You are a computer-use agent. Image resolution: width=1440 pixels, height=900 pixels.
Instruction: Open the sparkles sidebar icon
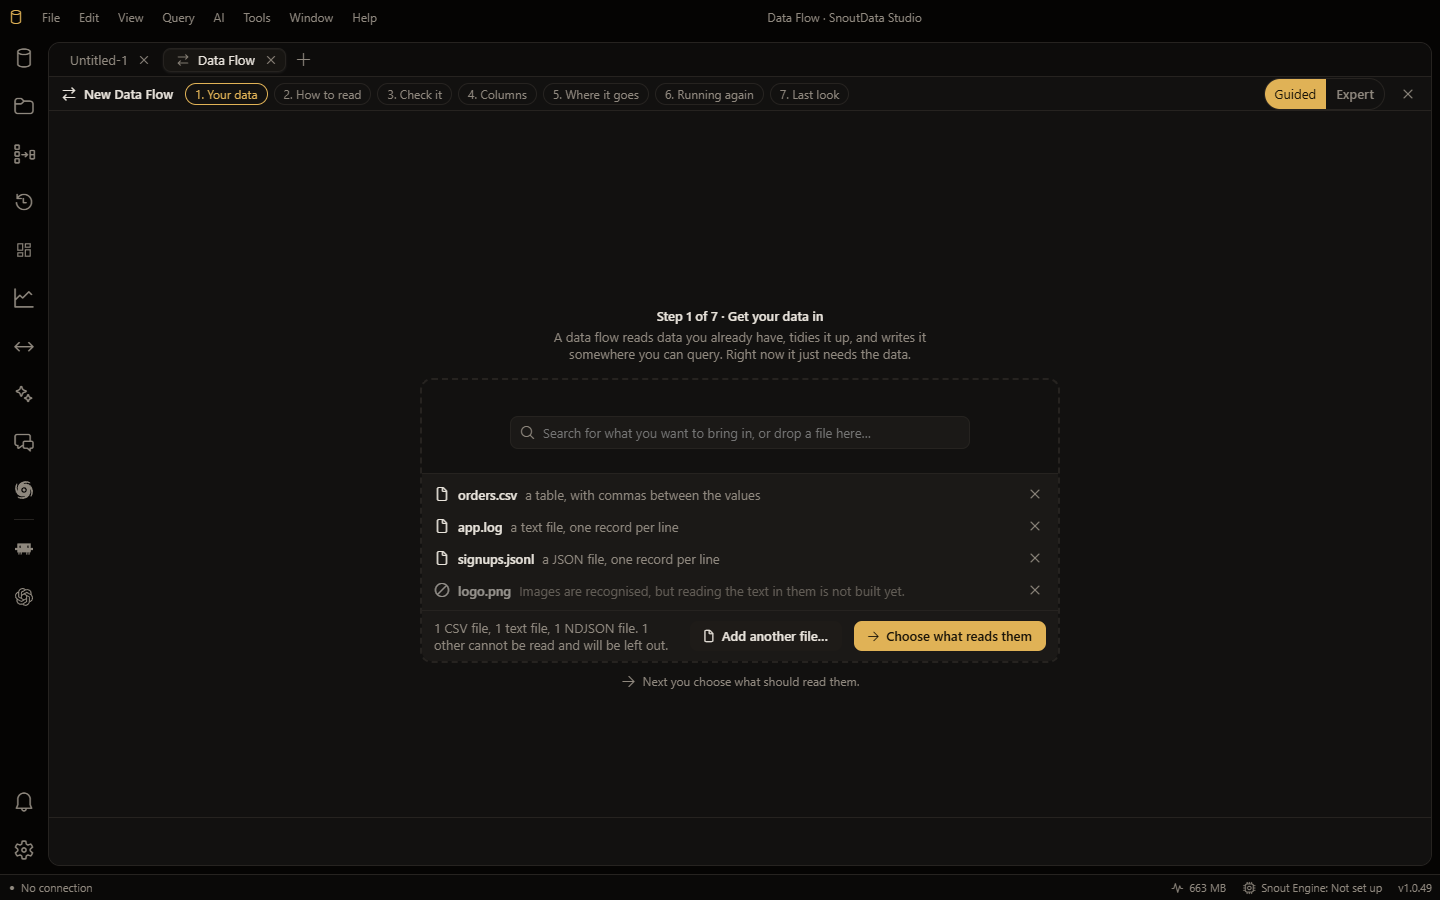[24, 394]
